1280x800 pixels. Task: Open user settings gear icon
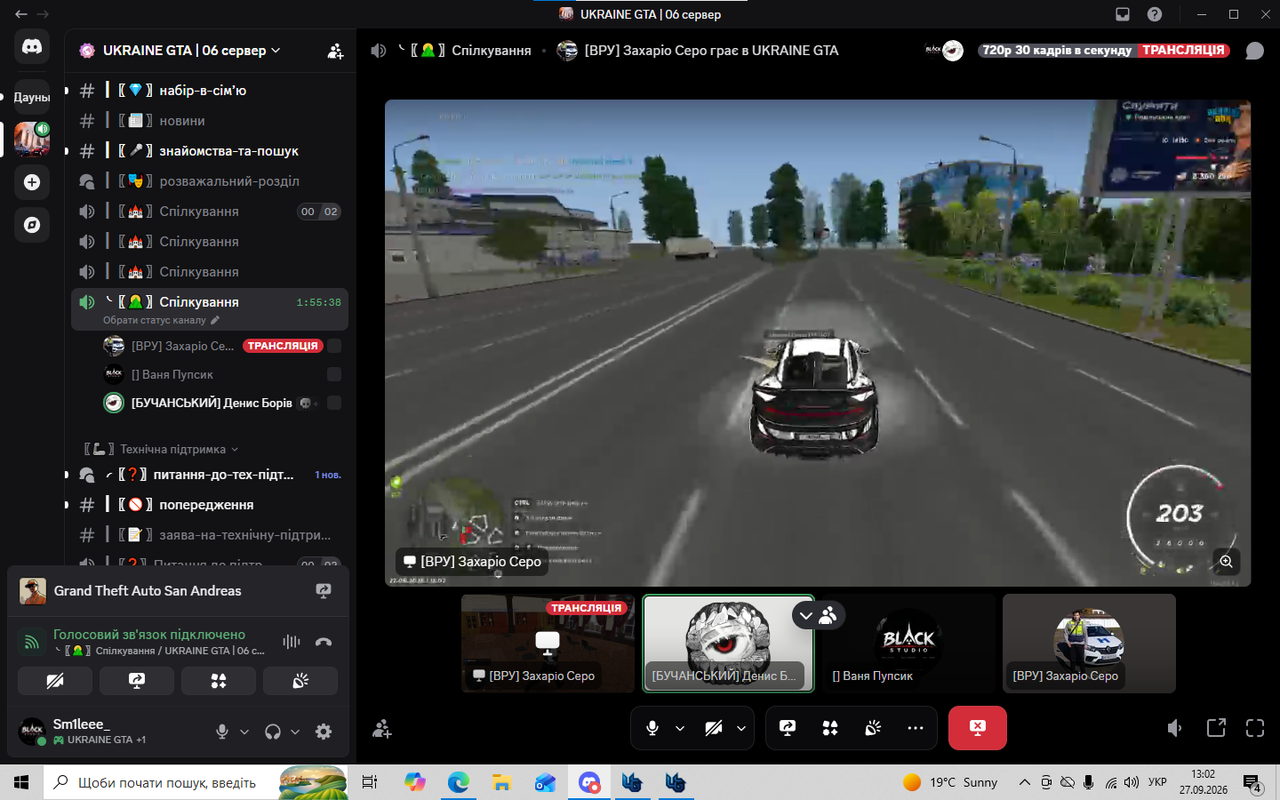point(323,731)
